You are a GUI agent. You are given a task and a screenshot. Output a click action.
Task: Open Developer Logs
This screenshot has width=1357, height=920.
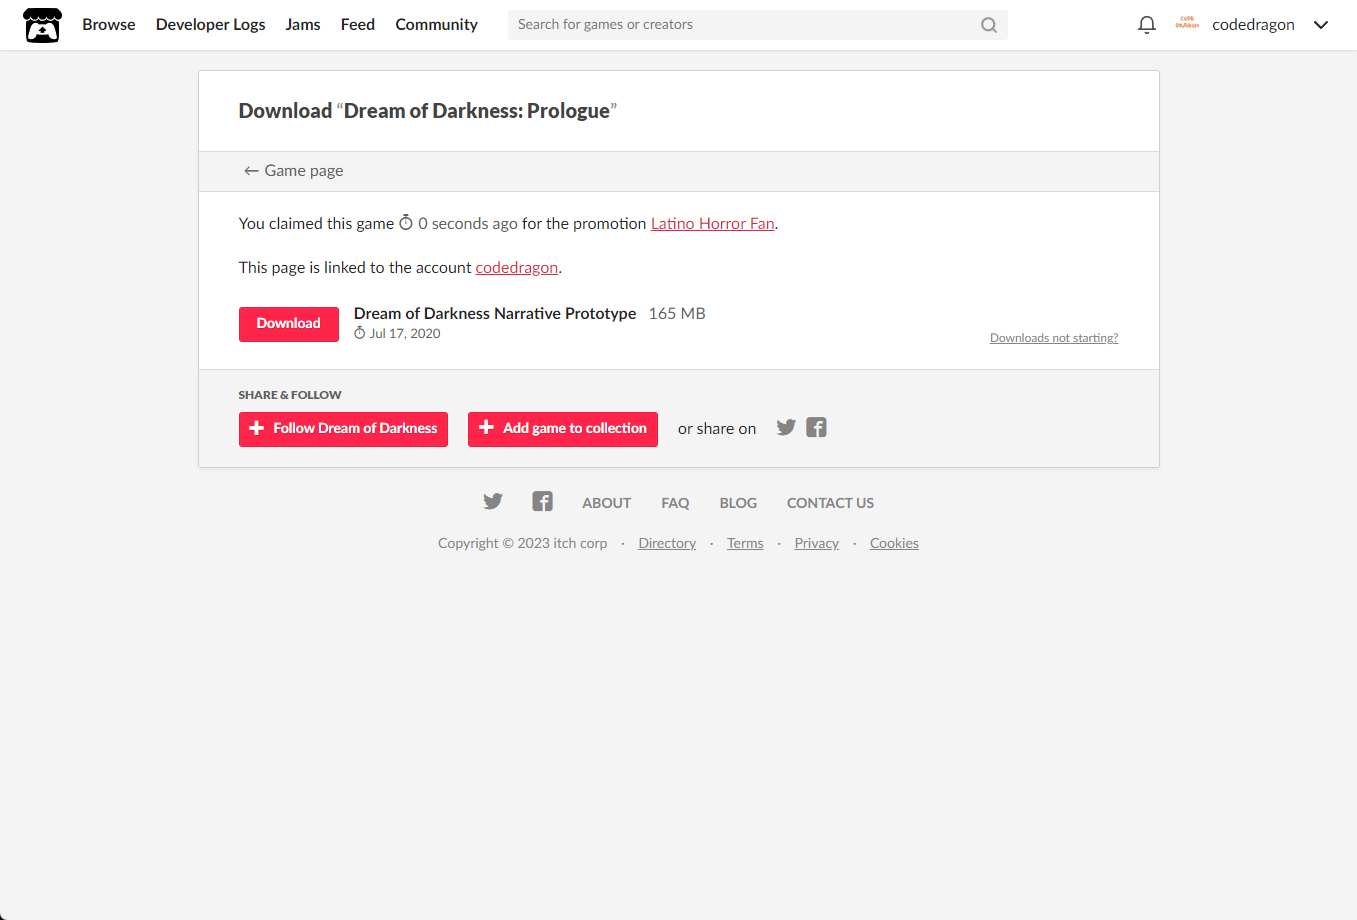(211, 25)
